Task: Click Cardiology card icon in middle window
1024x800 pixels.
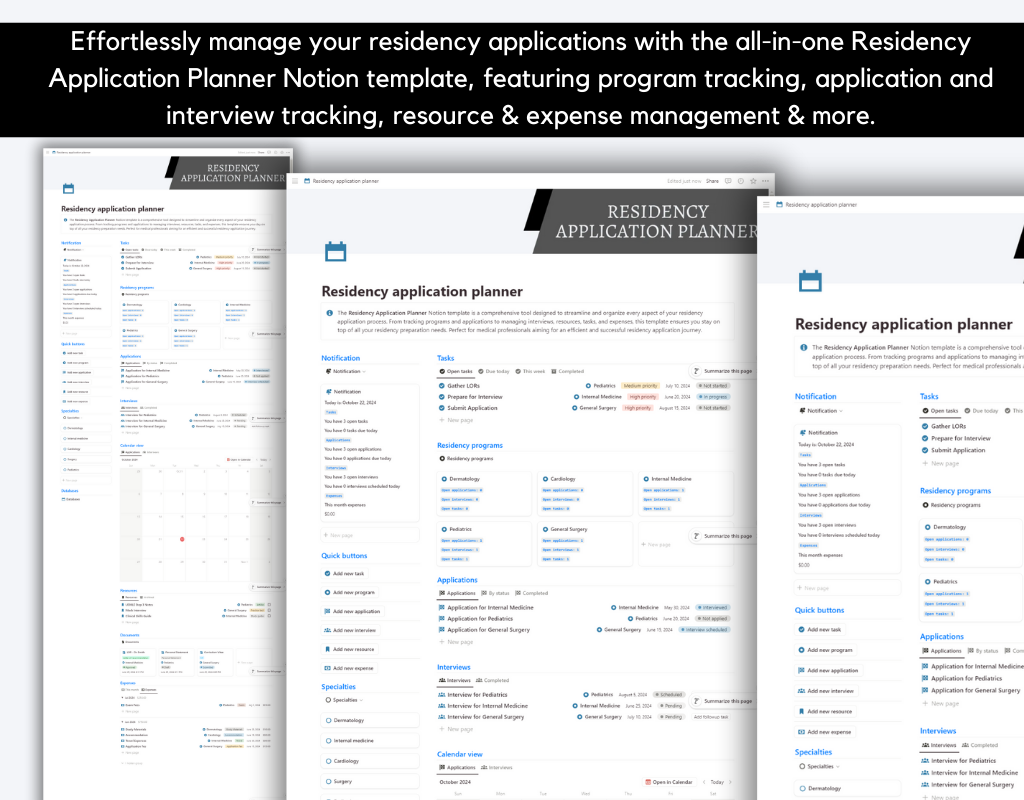Action: (546, 479)
